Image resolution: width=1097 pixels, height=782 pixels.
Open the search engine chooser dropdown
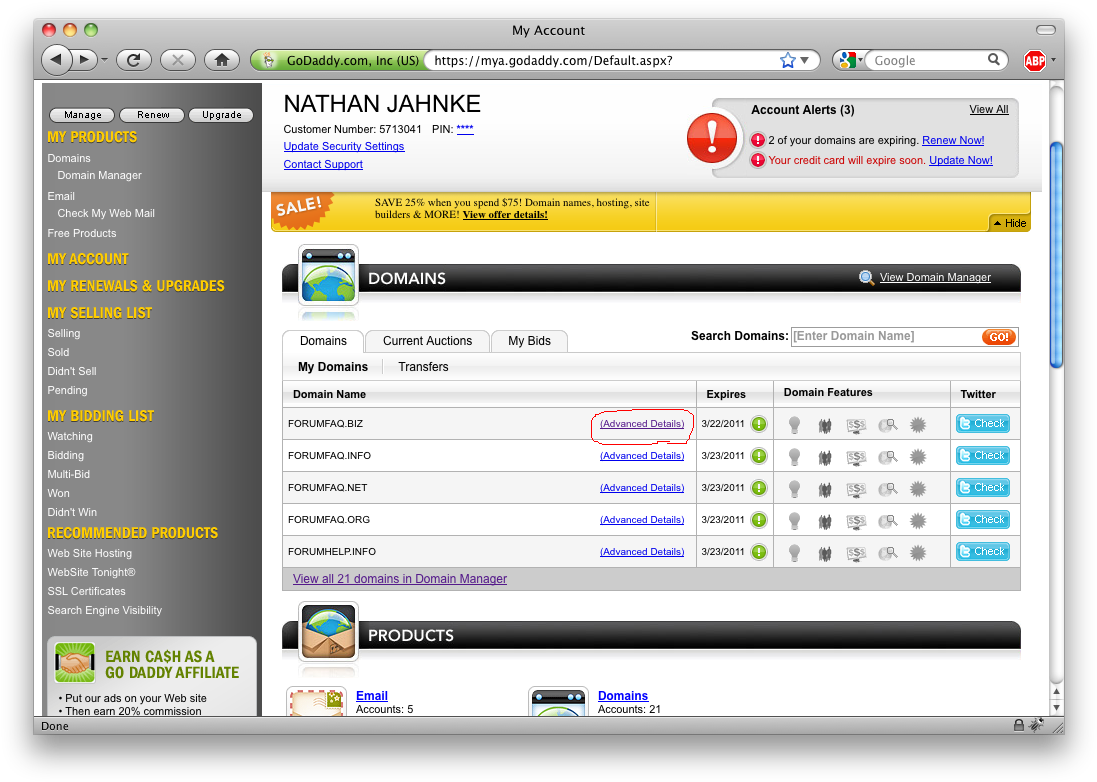[x=849, y=60]
